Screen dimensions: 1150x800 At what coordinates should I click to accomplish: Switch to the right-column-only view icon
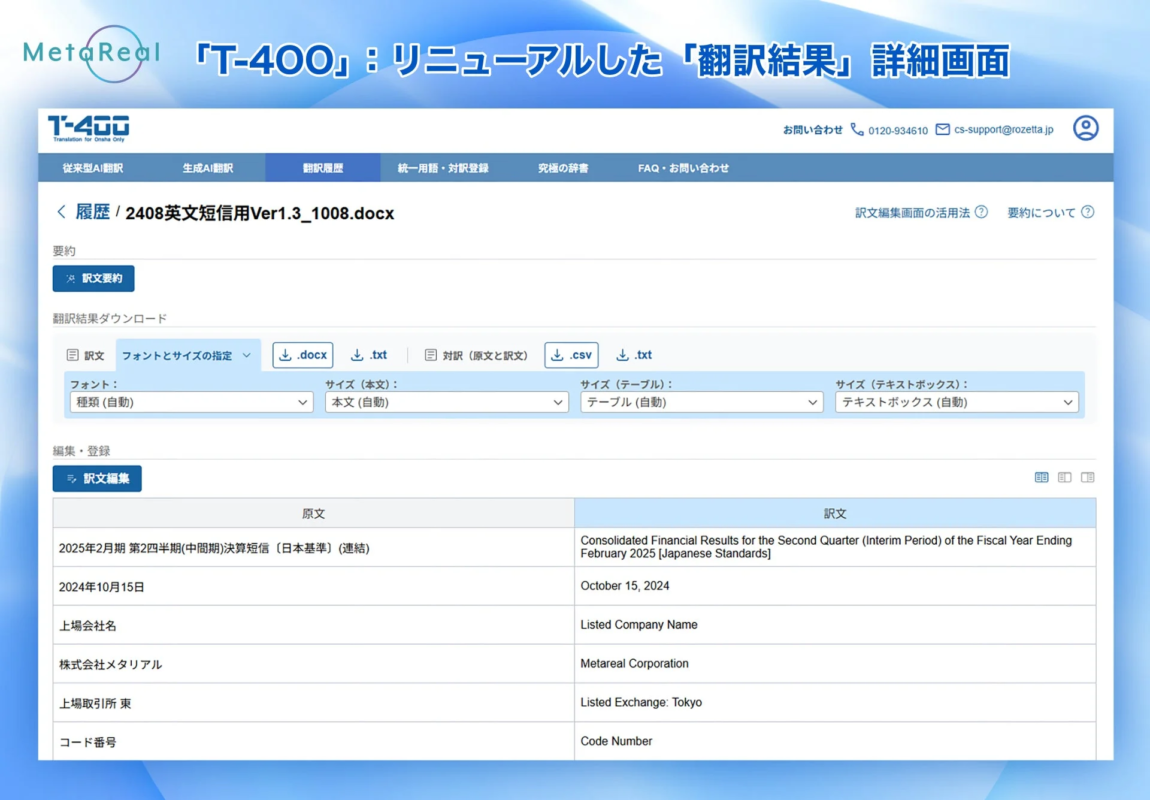1088,477
